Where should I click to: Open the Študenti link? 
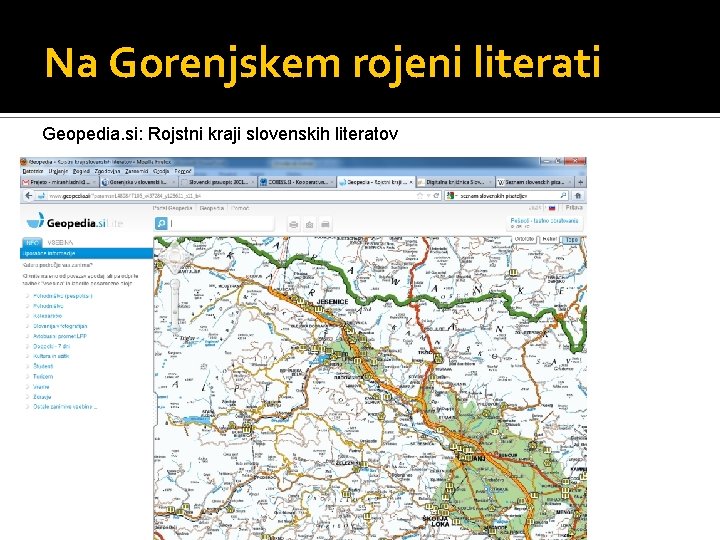point(43,366)
